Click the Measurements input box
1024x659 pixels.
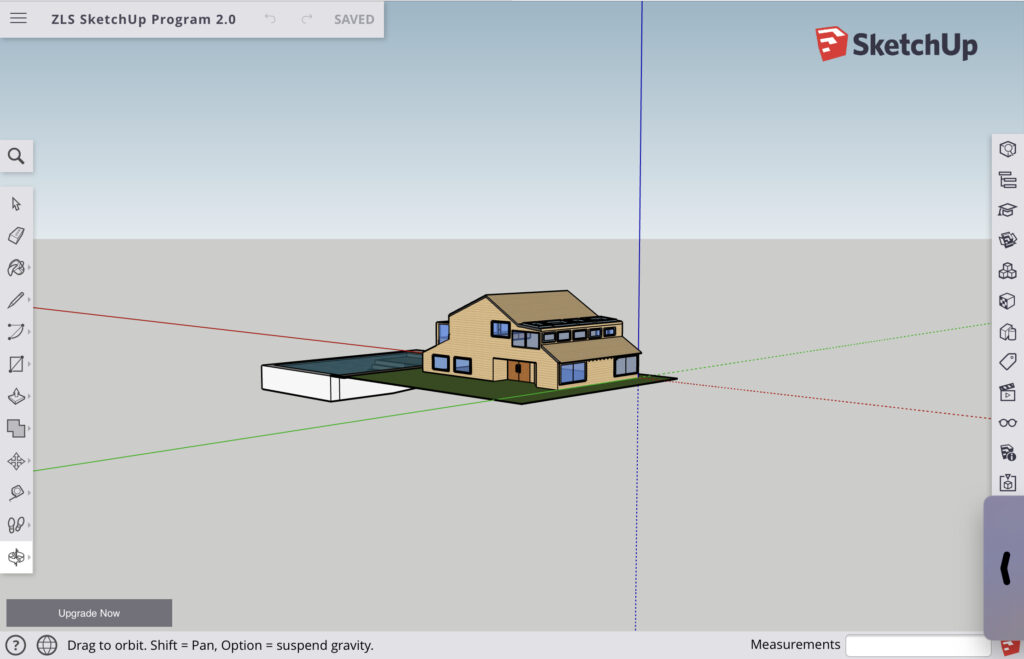(917, 645)
